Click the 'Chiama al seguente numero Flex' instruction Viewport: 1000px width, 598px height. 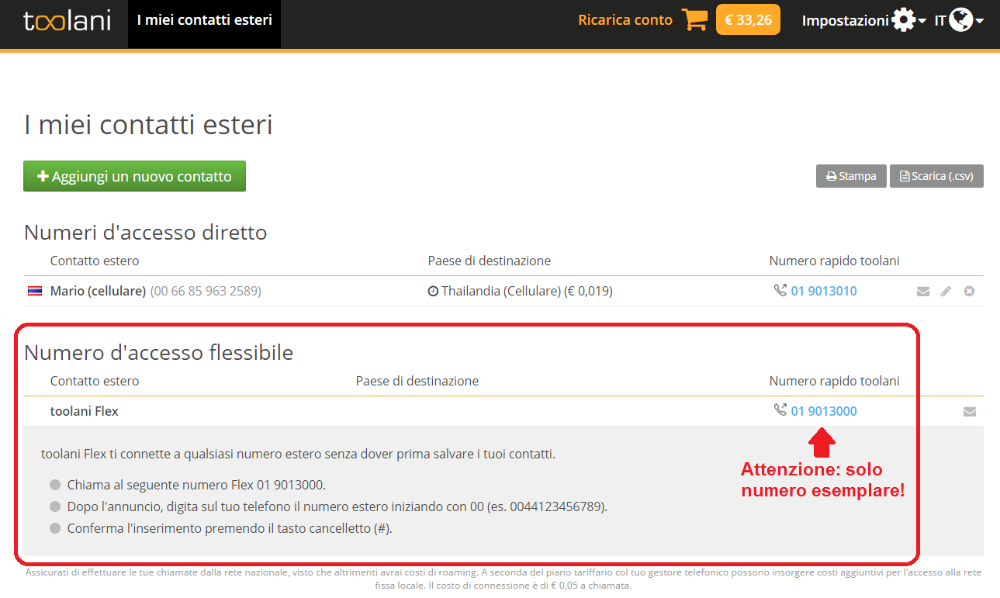[196, 485]
